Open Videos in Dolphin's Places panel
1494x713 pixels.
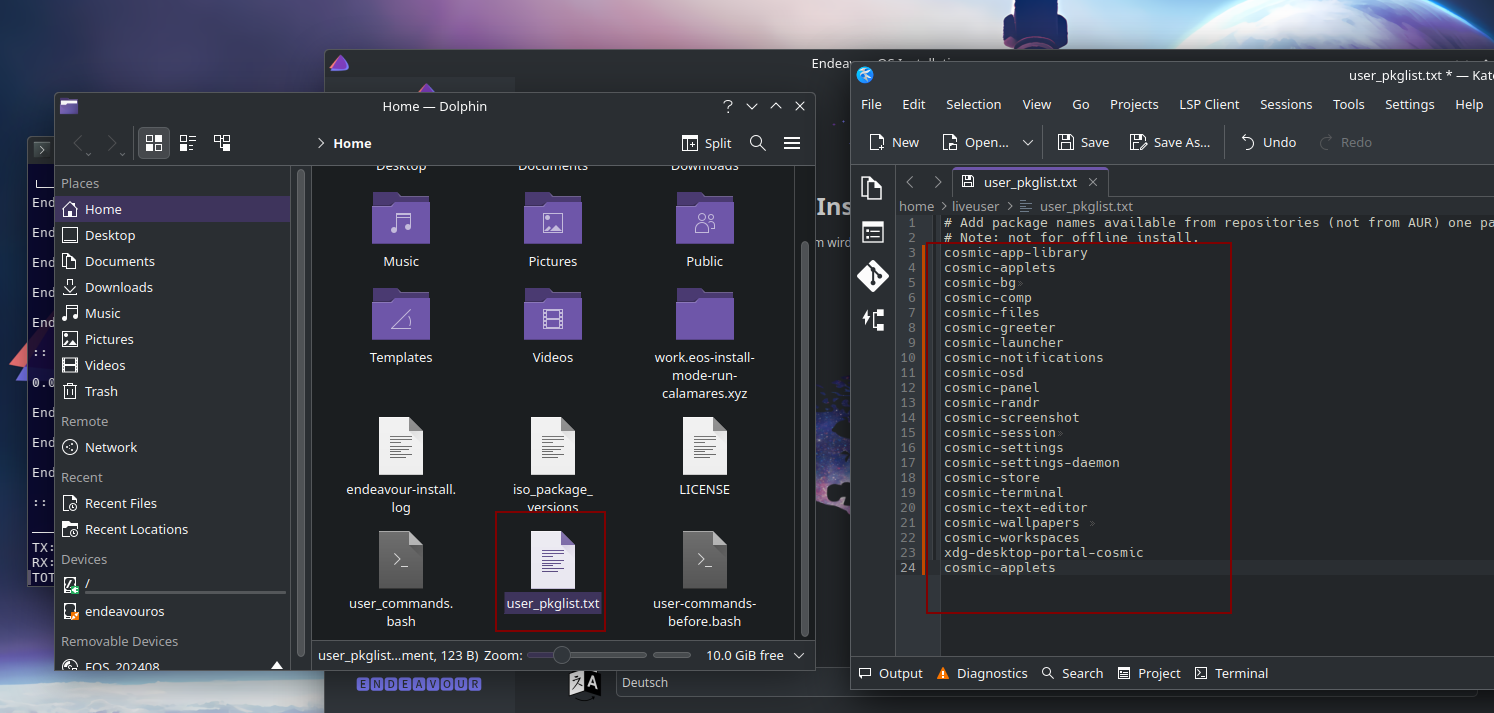coord(173,365)
